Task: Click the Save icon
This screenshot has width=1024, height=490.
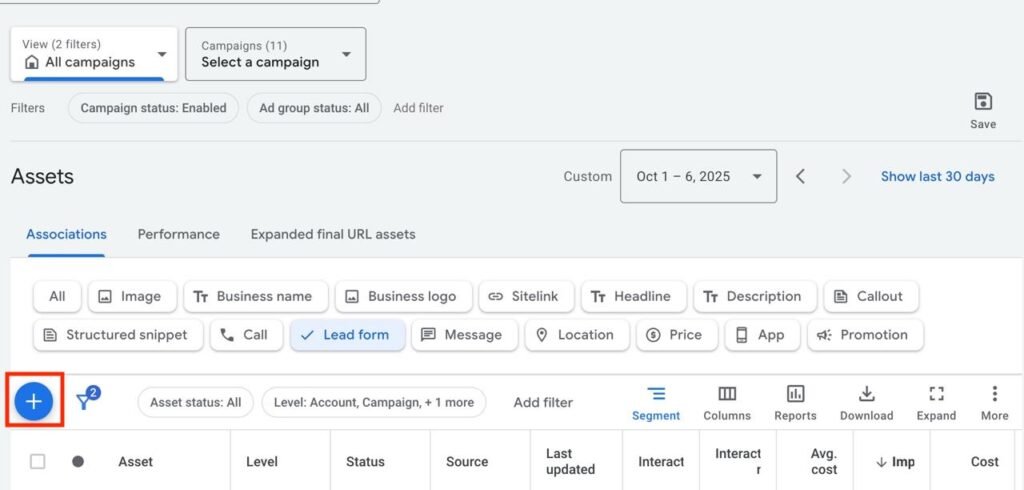Action: (x=982, y=109)
